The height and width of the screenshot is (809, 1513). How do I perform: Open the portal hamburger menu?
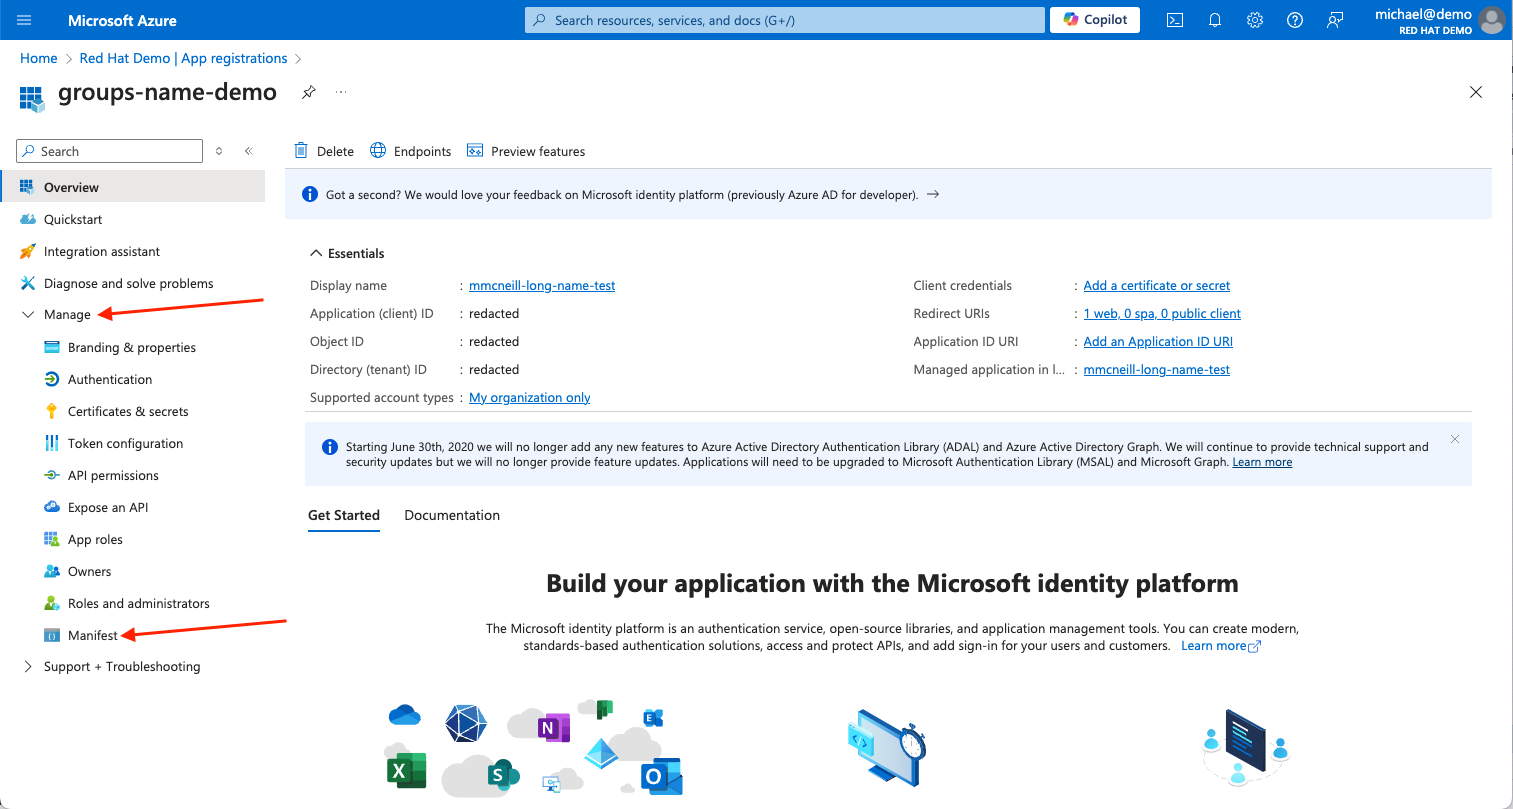pyautogui.click(x=24, y=20)
